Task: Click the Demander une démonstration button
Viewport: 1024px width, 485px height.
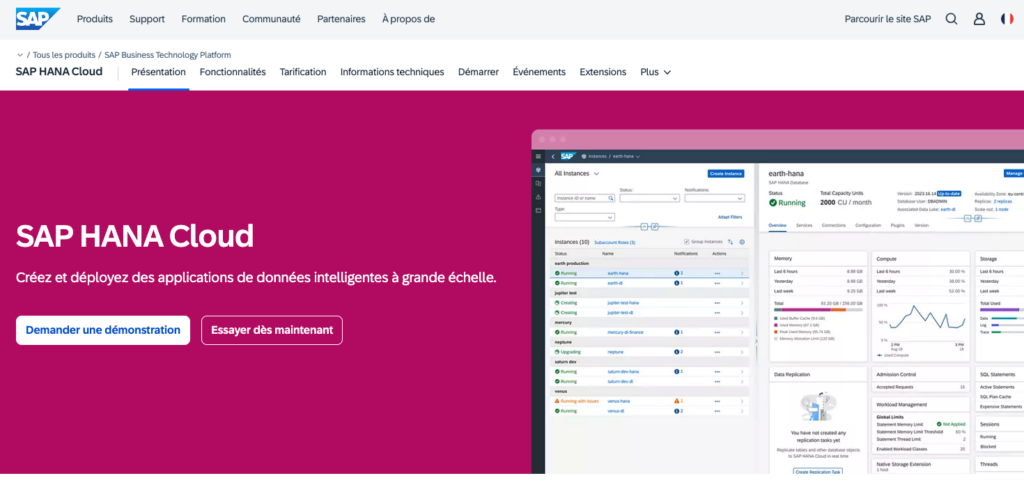Action: point(103,330)
